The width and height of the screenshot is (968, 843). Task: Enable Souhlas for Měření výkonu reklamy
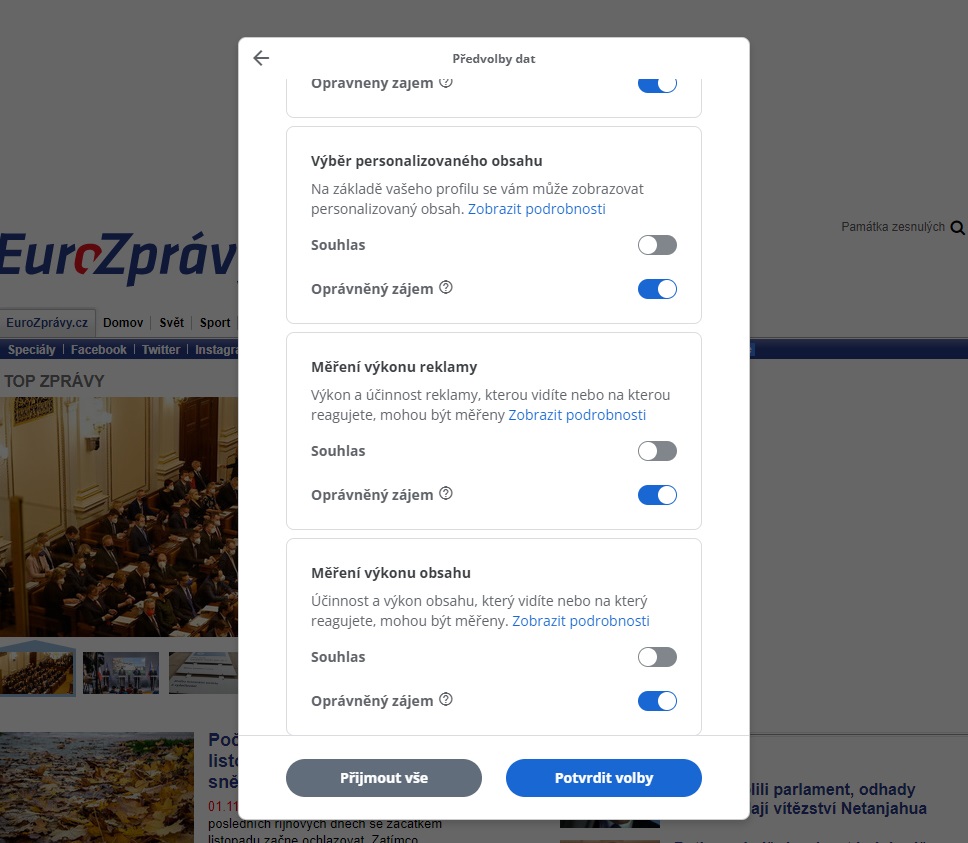[657, 451]
